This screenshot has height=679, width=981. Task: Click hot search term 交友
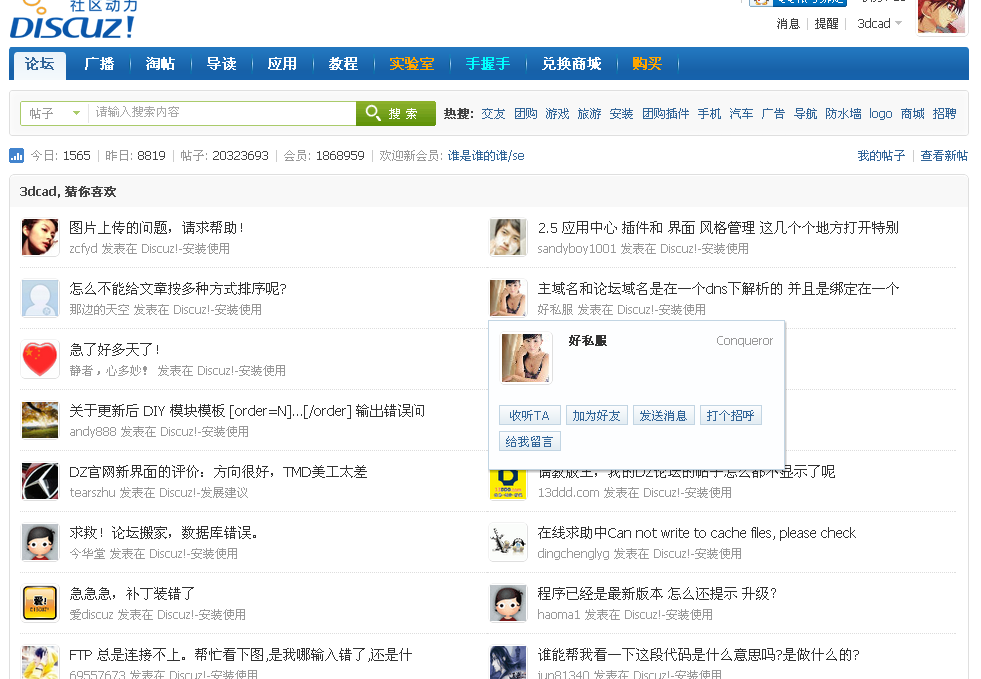(x=493, y=114)
